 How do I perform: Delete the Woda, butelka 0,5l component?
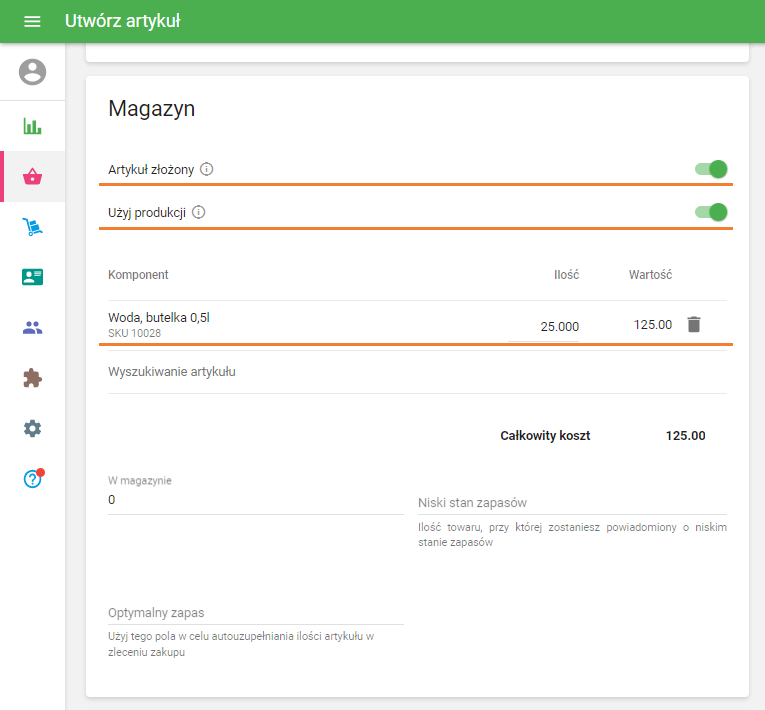694,324
